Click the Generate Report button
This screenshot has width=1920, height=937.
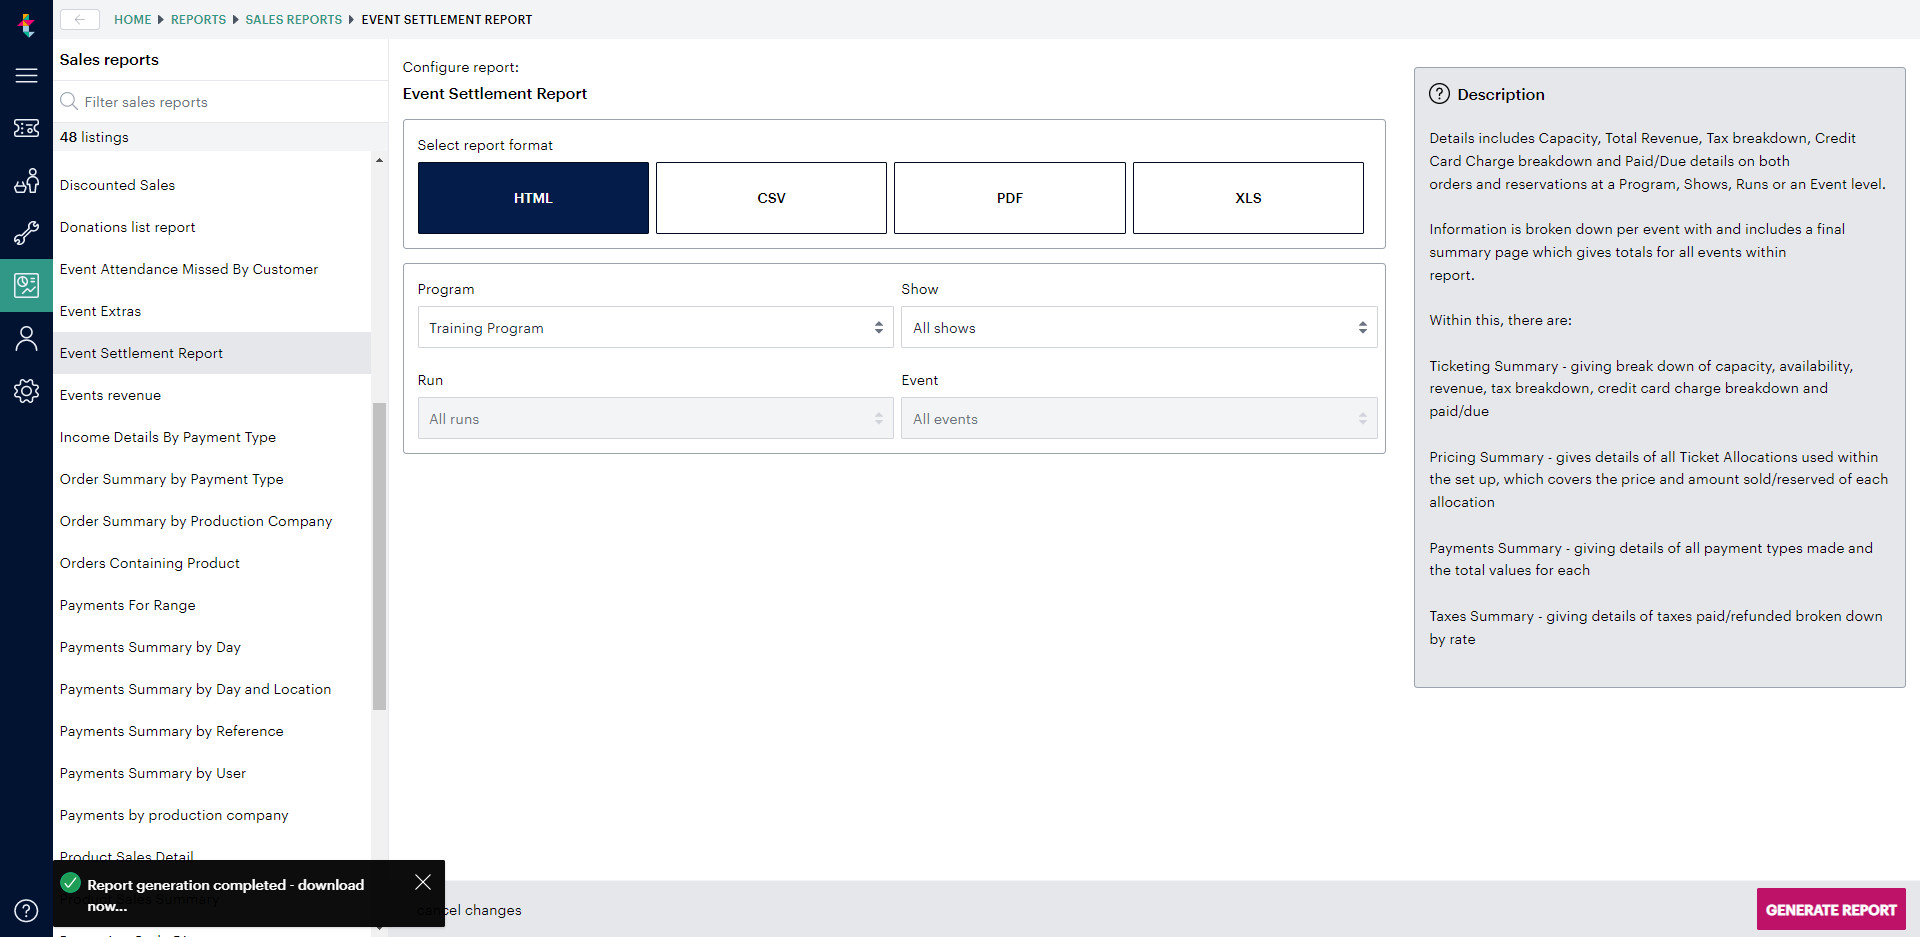coord(1830,909)
